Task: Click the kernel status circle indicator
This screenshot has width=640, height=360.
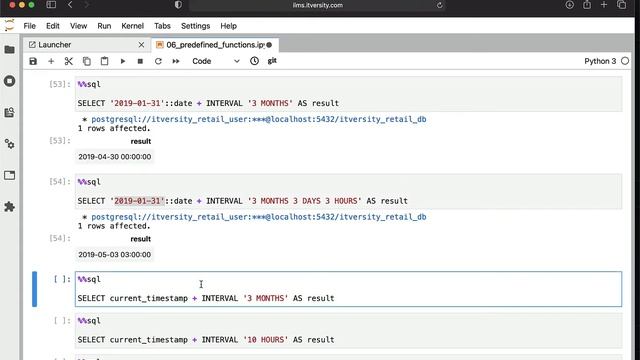Action: tap(625, 61)
